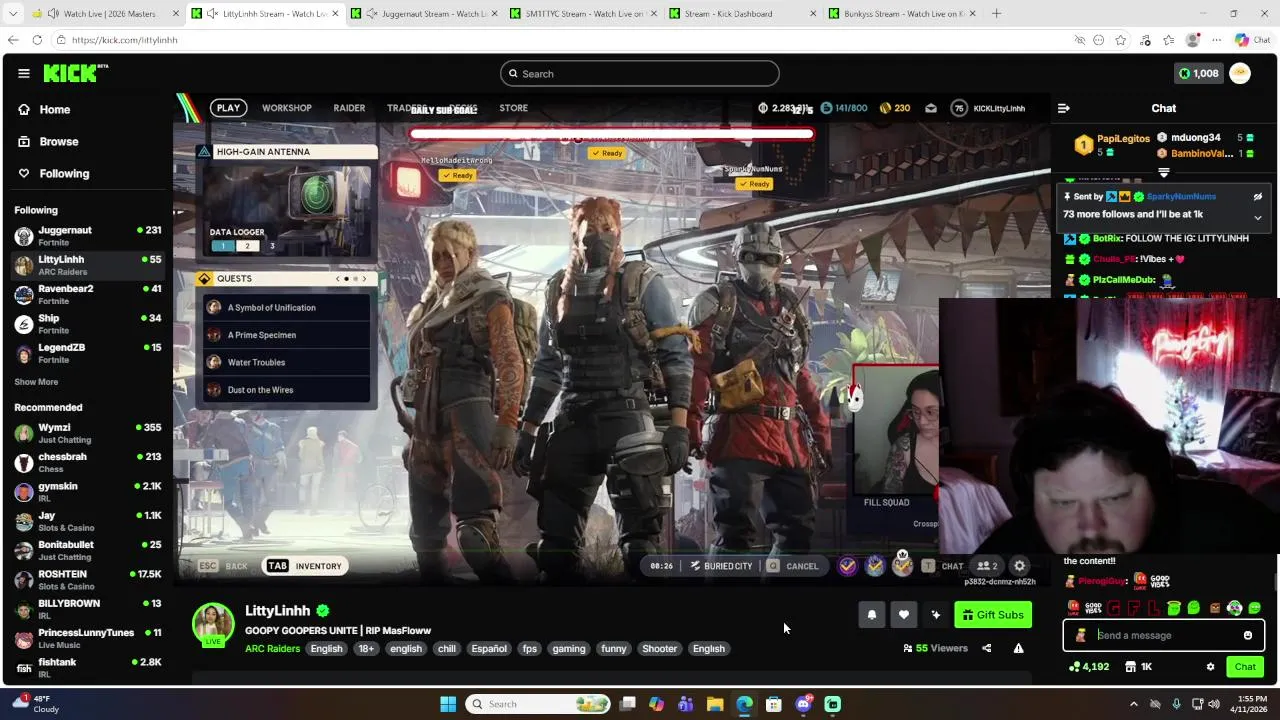
Task: Select the Shooter tag
Action: [659, 649]
